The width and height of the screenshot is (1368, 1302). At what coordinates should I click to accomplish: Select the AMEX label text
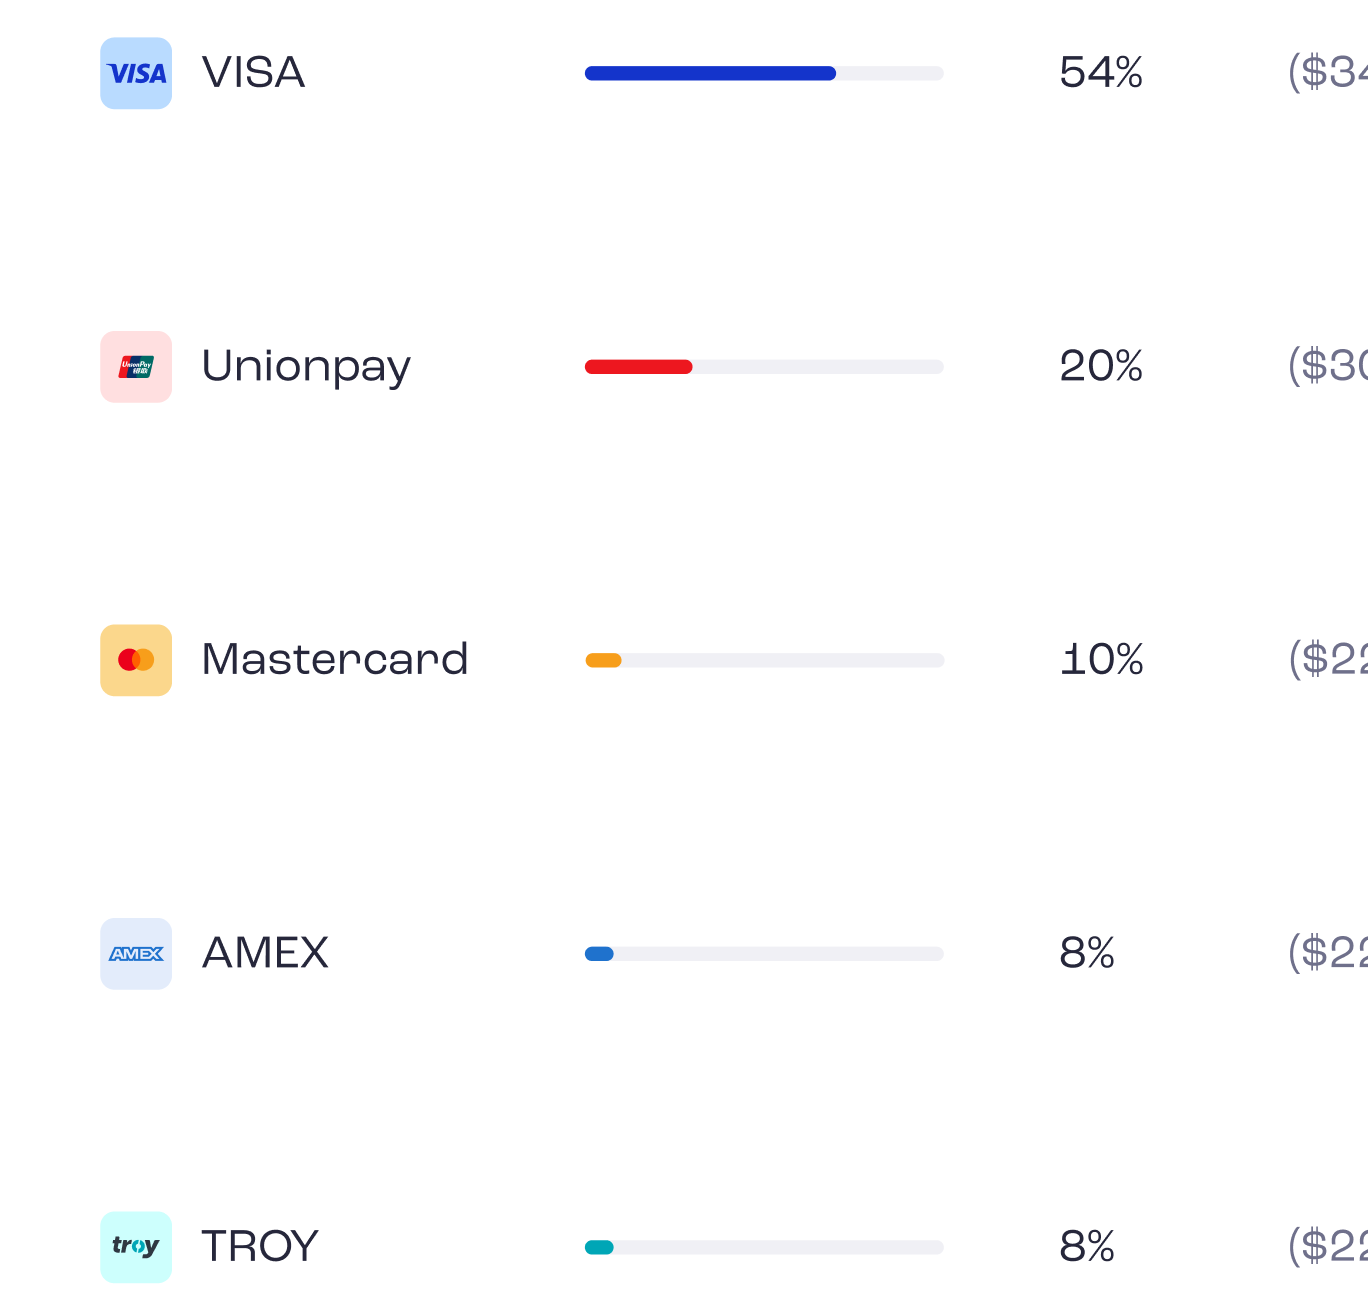265,953
